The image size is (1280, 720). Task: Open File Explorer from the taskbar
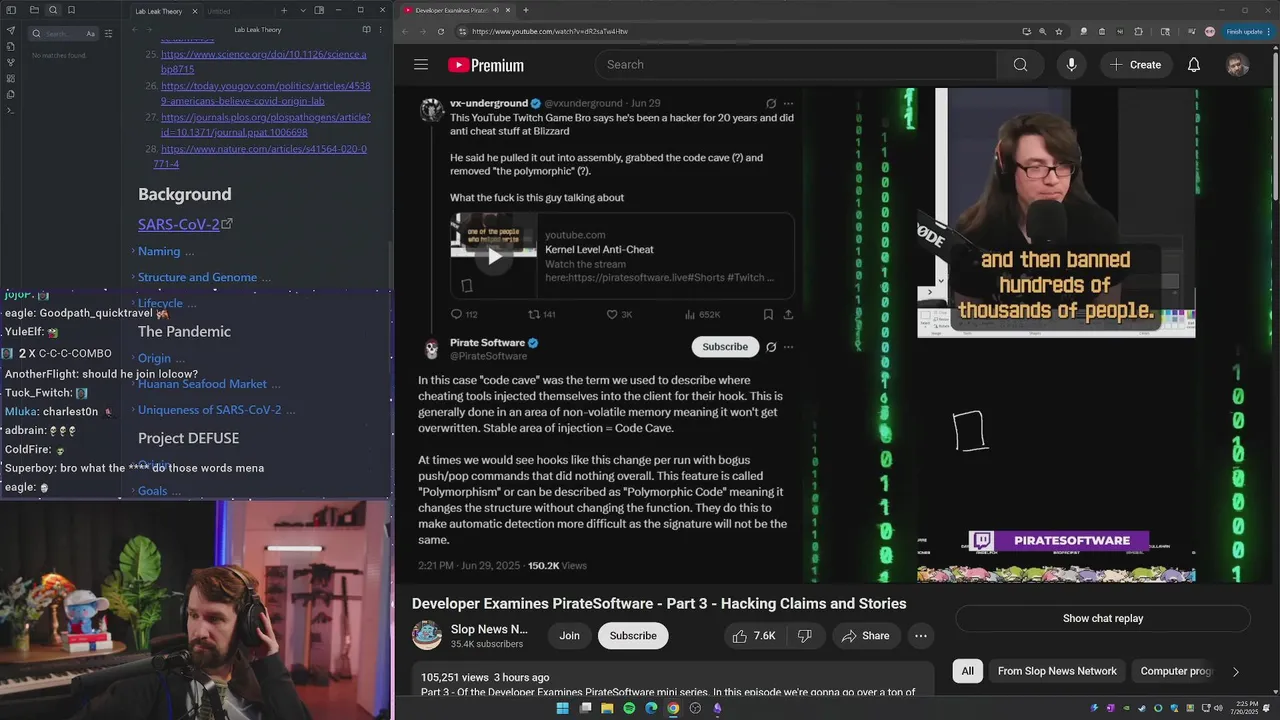pyautogui.click(x=607, y=708)
